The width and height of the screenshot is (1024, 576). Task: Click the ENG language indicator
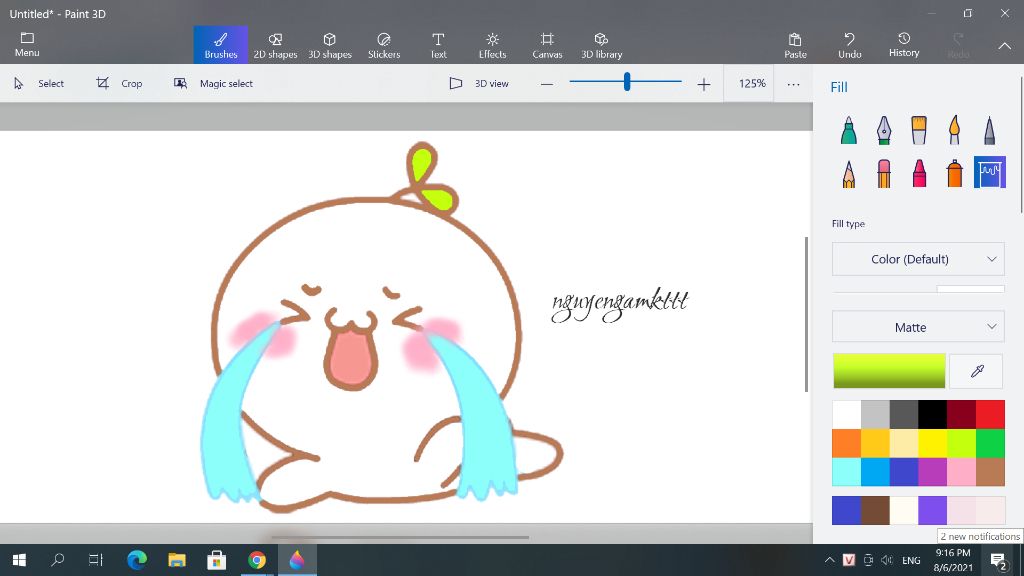(x=911, y=560)
